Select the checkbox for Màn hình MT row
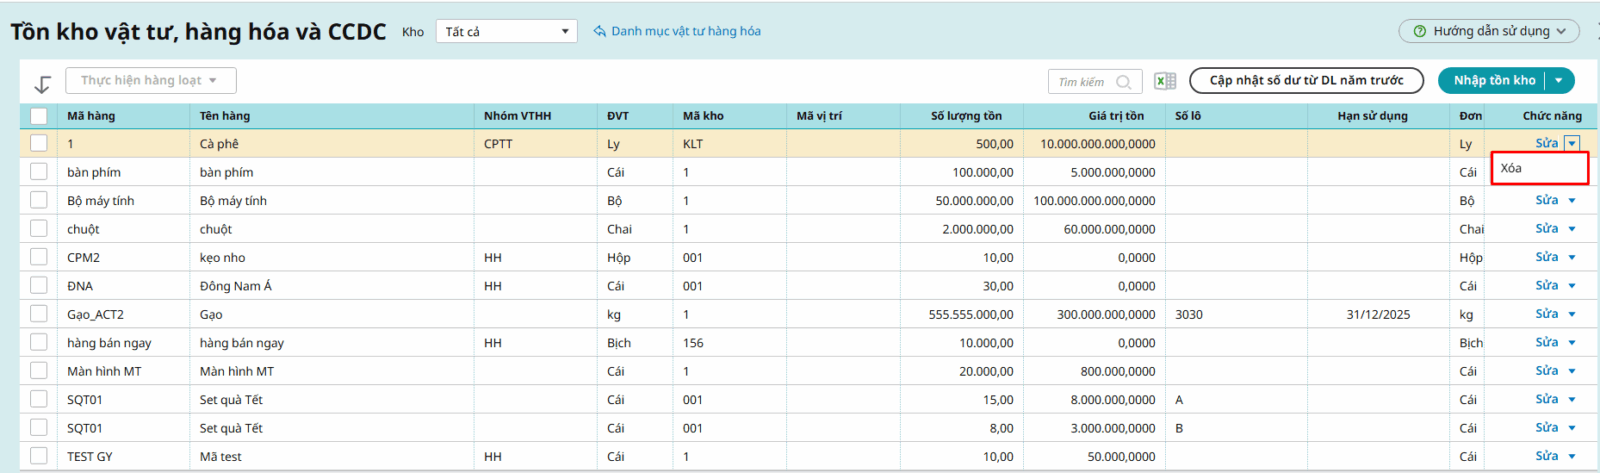Screen dimensions: 1600x473 point(39,371)
